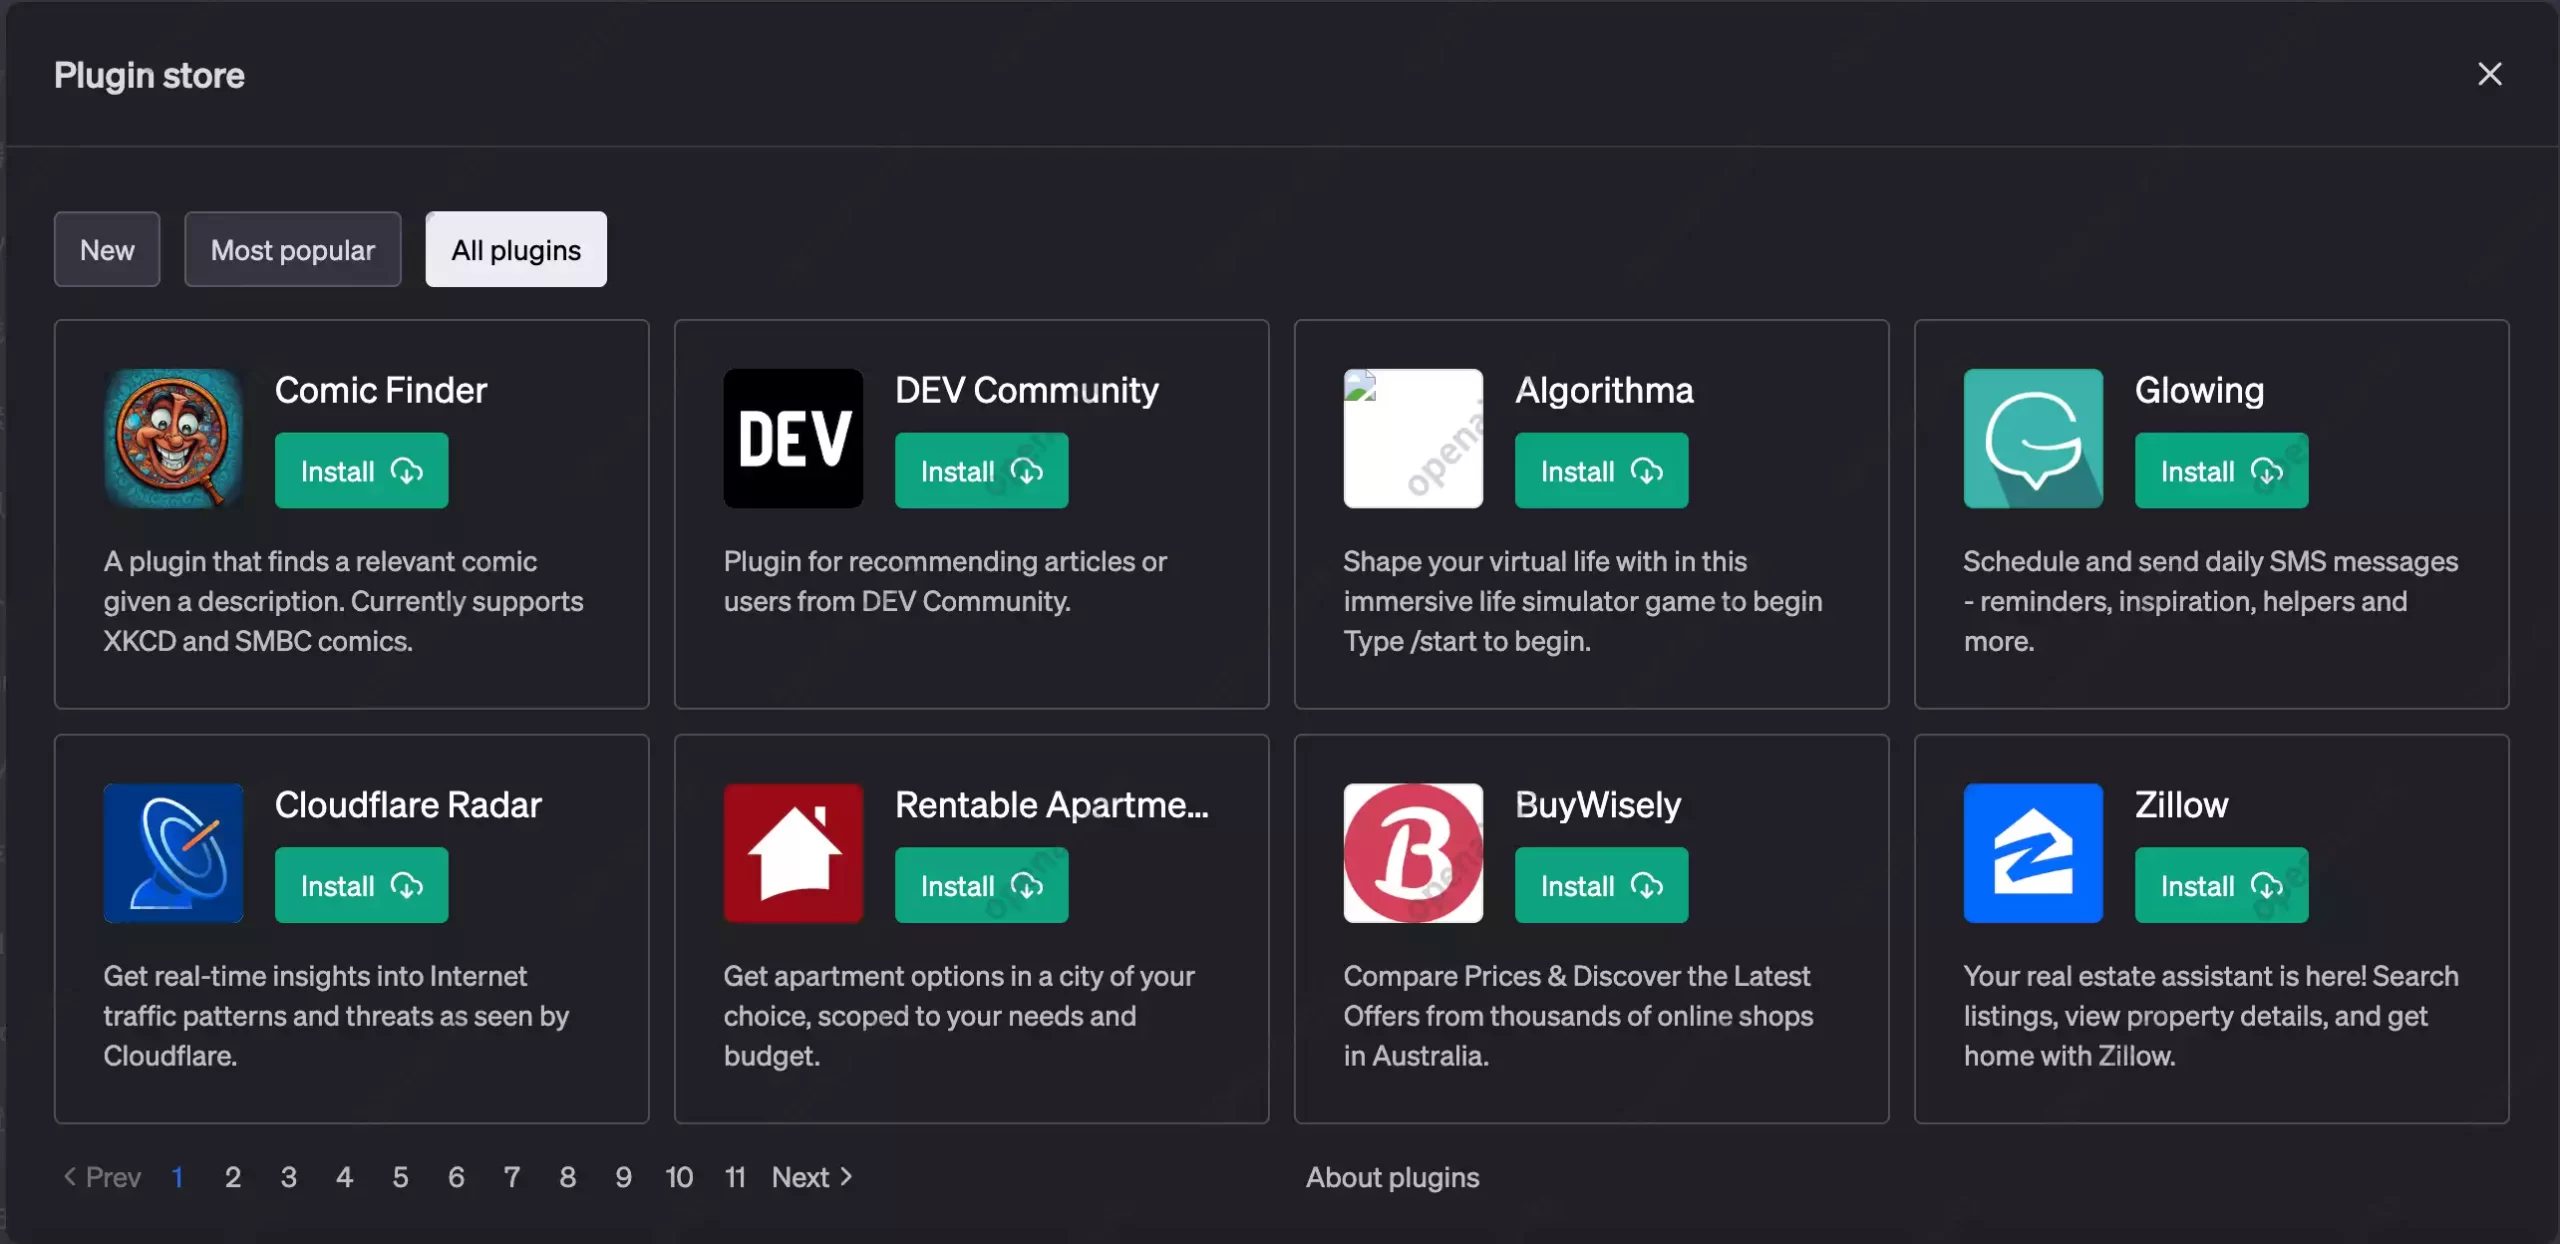Image resolution: width=2560 pixels, height=1244 pixels.
Task: Jump to page 3
Action: tap(289, 1177)
